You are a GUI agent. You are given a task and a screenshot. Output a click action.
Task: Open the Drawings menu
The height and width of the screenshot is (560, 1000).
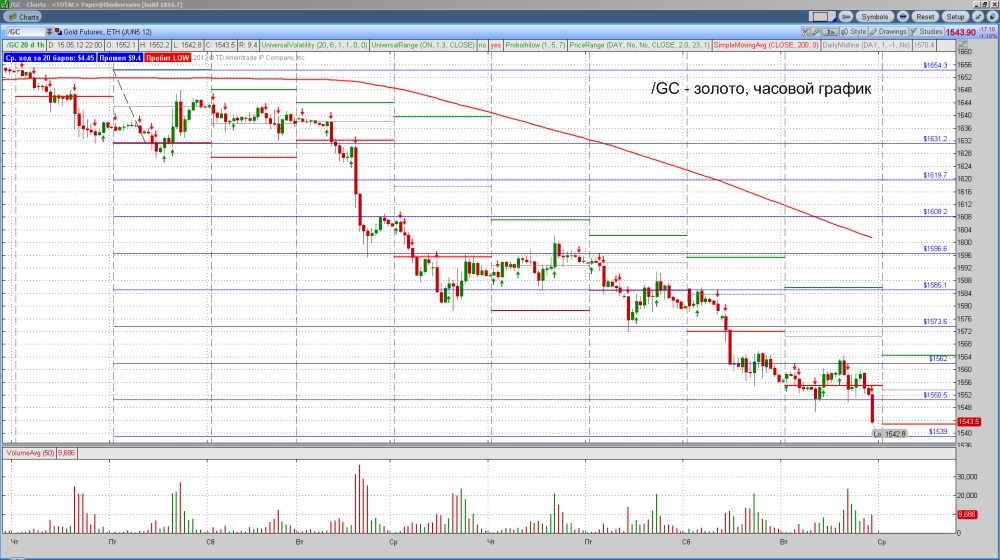[888, 32]
